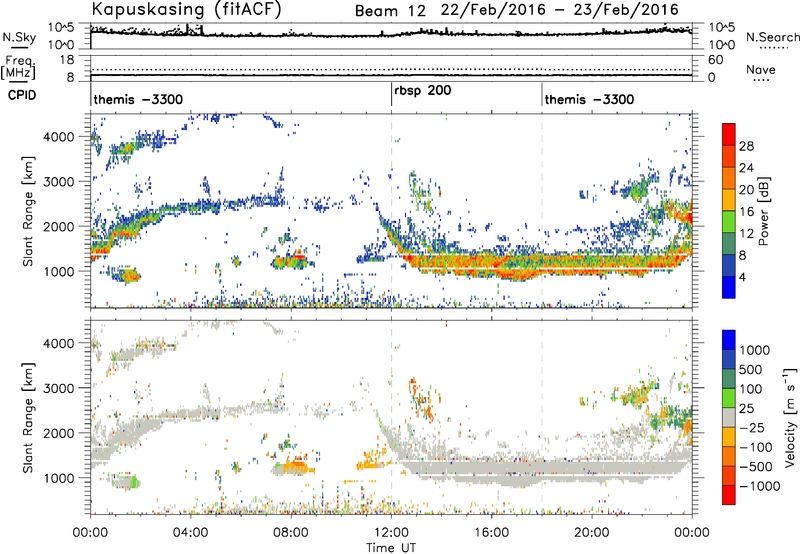Click the '20:00' time axis tick label
Screen dimensions: 800x554
click(x=592, y=533)
